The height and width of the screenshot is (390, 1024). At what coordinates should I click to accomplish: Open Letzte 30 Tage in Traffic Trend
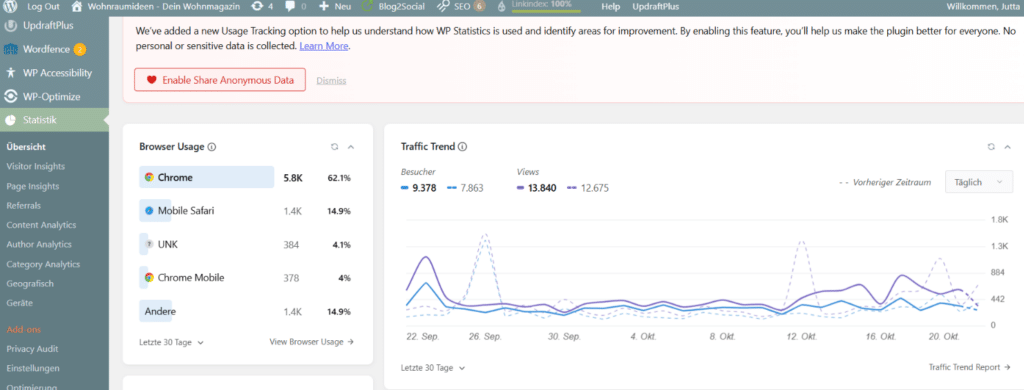pyautogui.click(x=433, y=368)
